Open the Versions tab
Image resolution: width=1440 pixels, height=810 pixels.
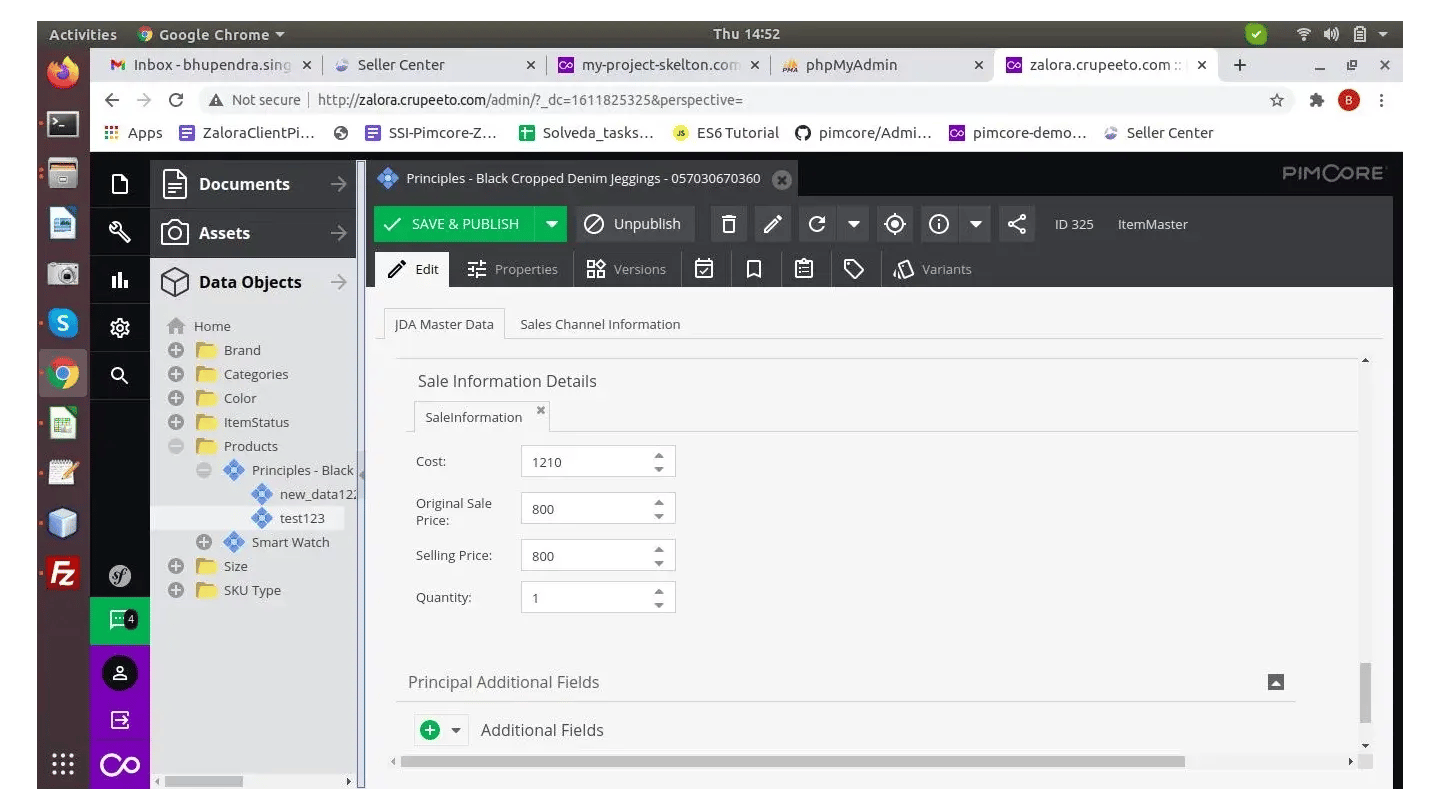point(626,269)
